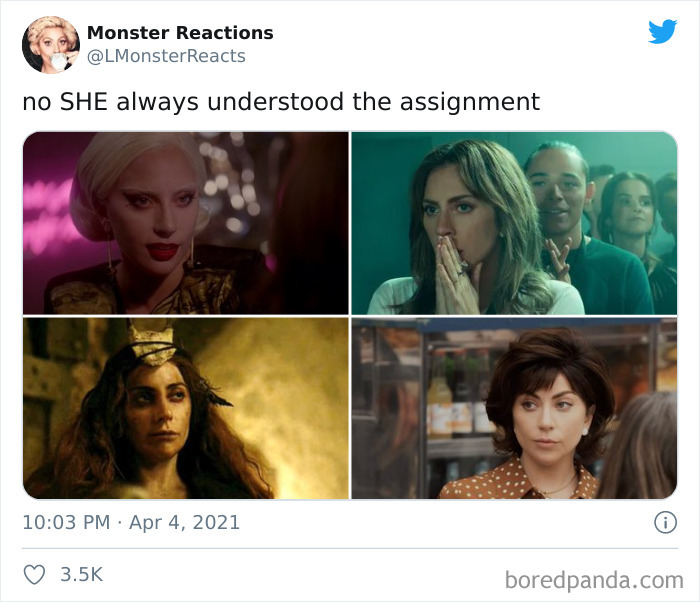Image resolution: width=700 pixels, height=602 pixels.
Task: Open the @LMonsterReacts handle link
Action: 166,56
